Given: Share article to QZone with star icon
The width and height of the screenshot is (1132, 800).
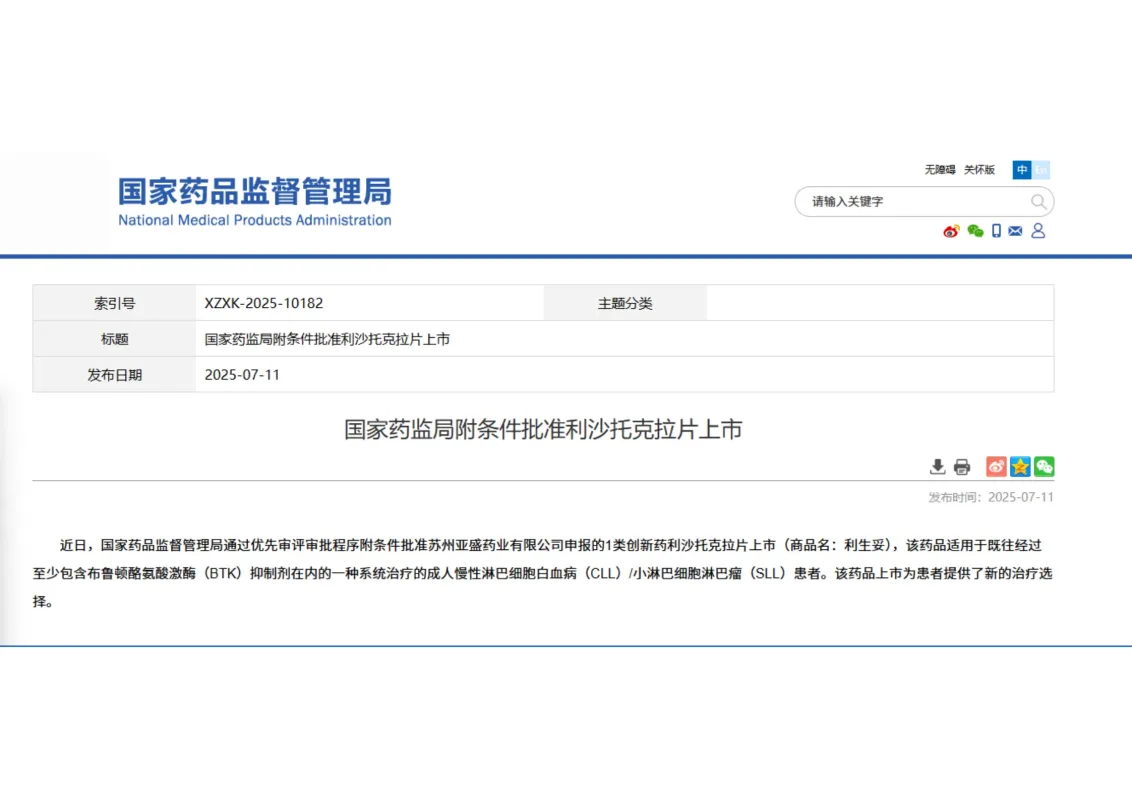Looking at the screenshot, I should (x=1020, y=467).
